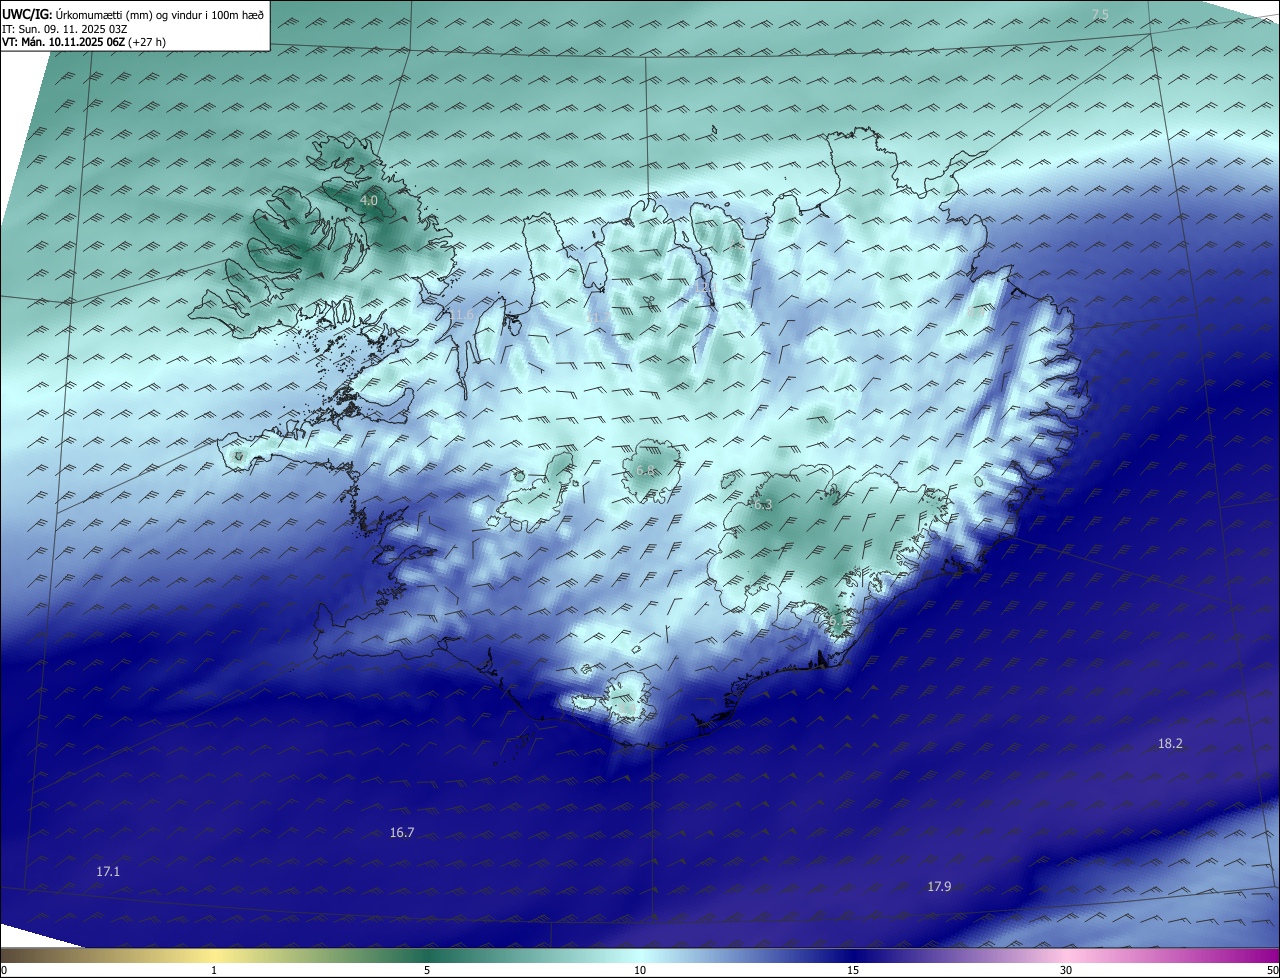Click the 50 tick label on the color scale
Image resolution: width=1280 pixels, height=978 pixels.
(x=1272, y=970)
